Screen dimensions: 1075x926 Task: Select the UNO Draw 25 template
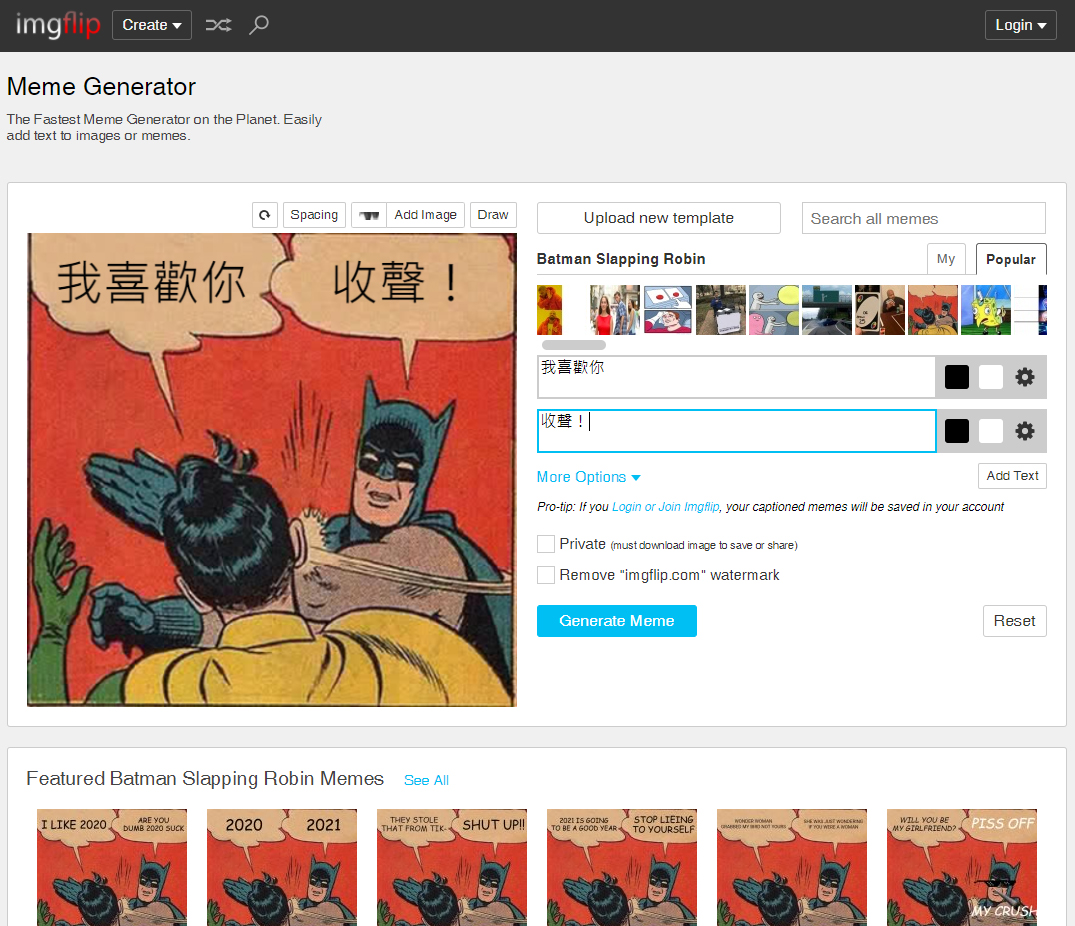pyautogui.click(x=880, y=310)
